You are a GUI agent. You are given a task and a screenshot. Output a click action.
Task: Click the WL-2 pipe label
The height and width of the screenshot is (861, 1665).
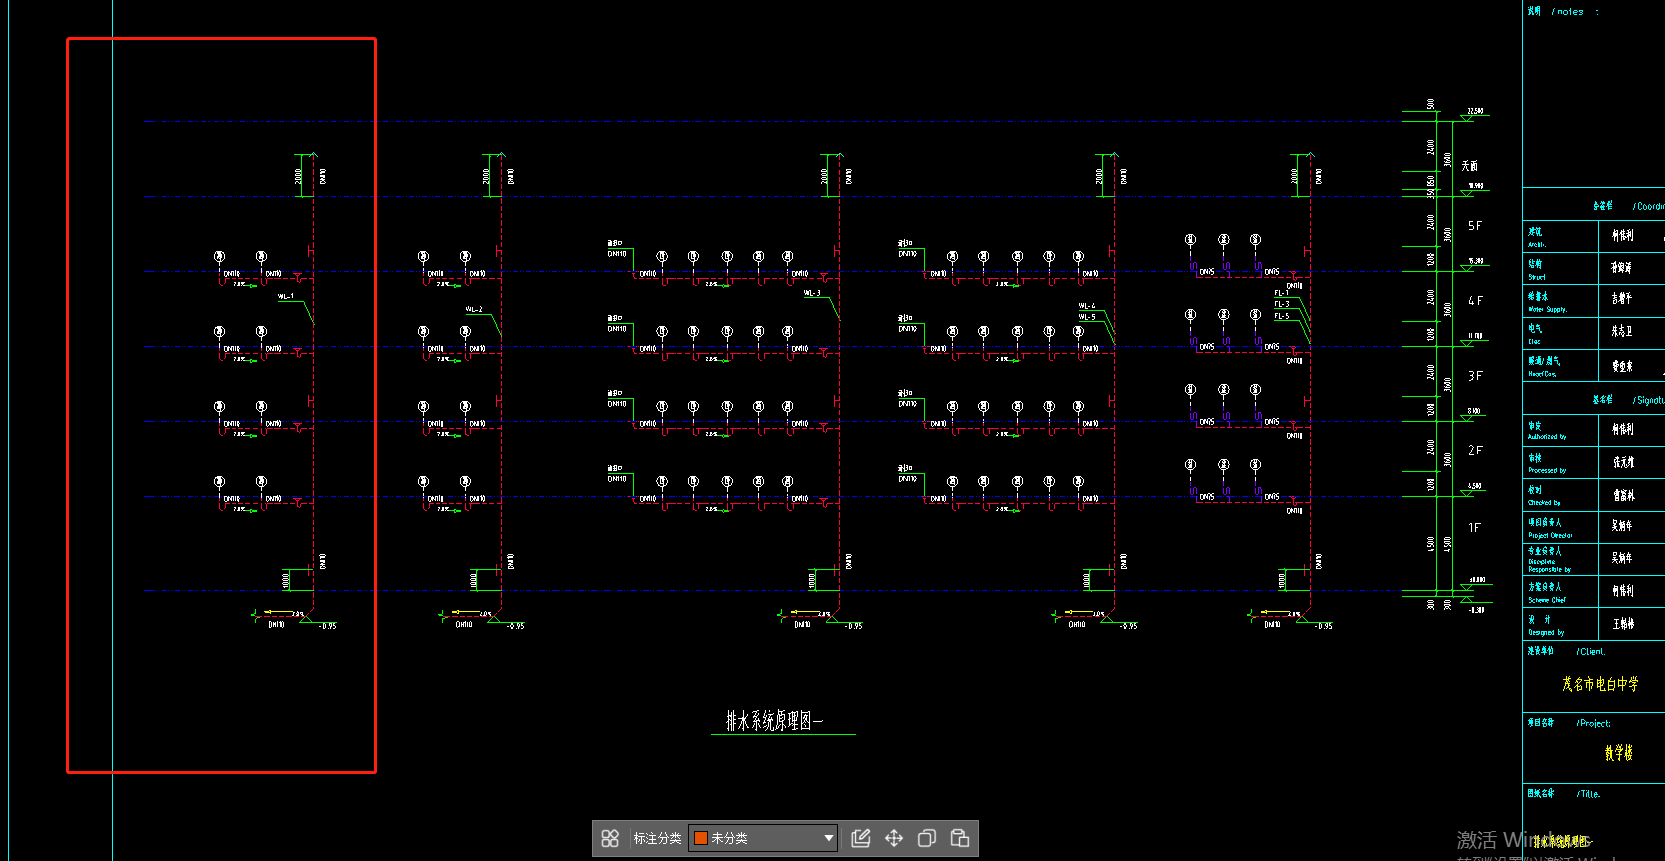[474, 309]
